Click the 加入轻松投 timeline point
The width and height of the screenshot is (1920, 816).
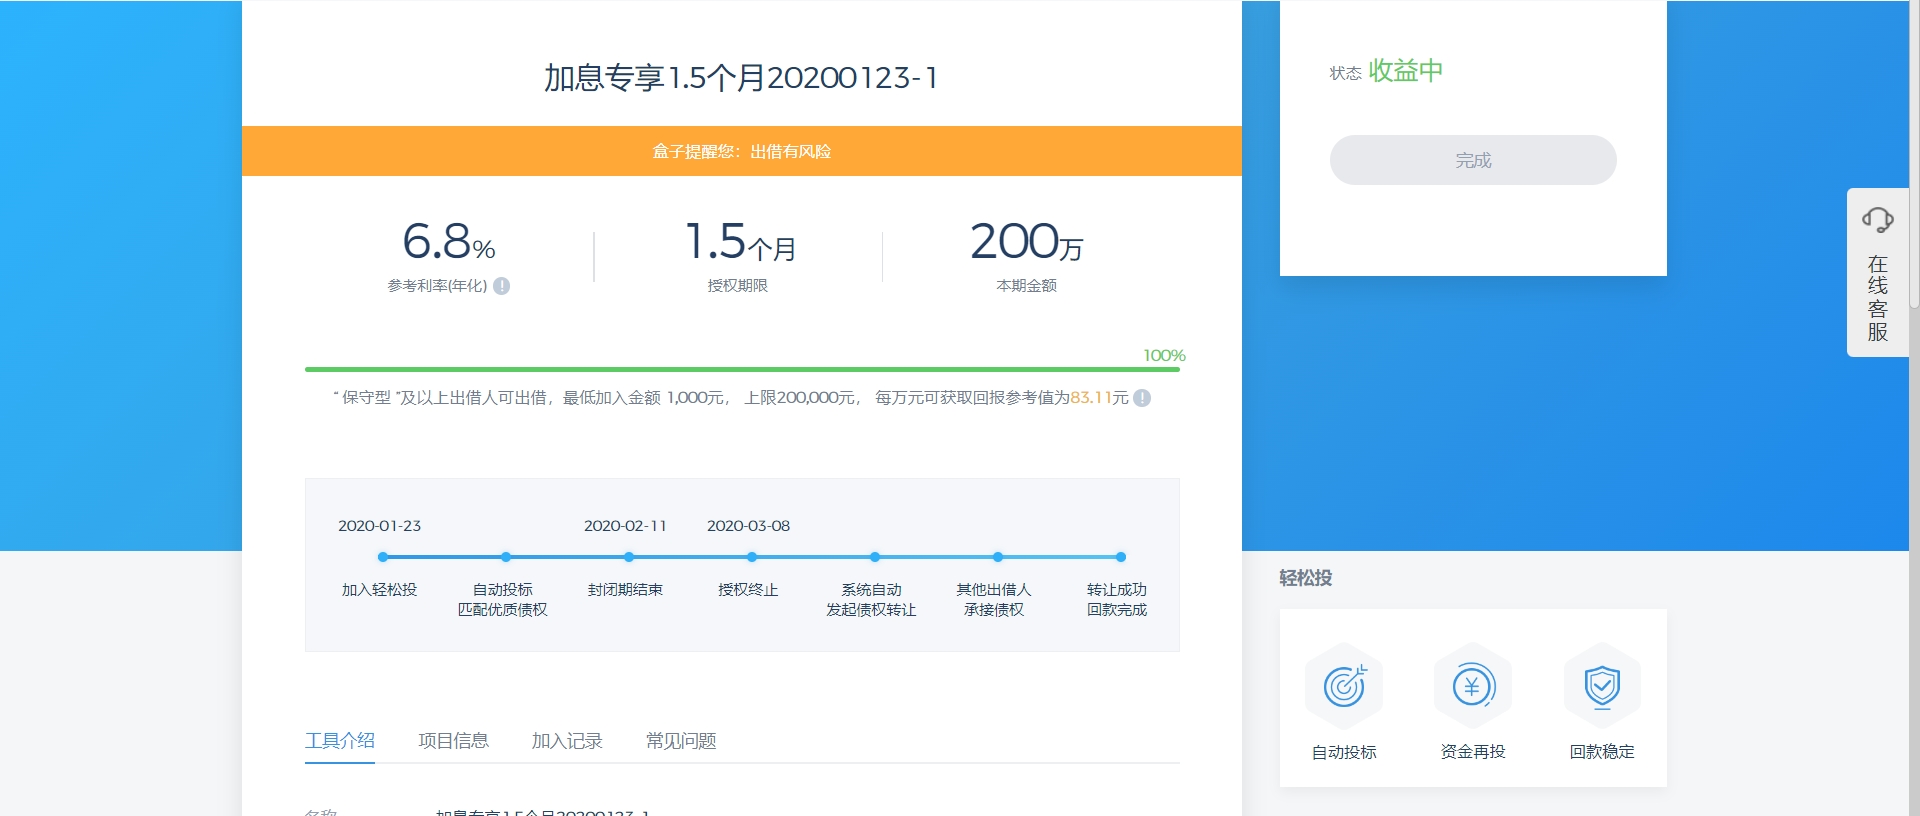point(383,557)
